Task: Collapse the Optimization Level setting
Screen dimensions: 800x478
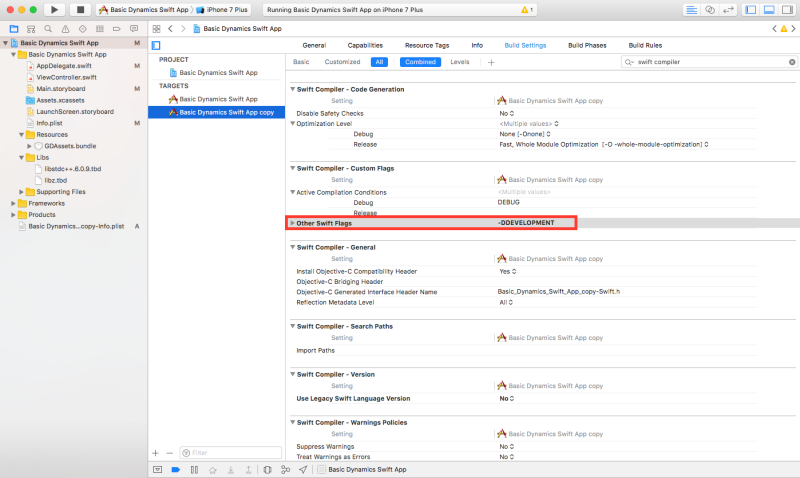Action: click(x=293, y=123)
